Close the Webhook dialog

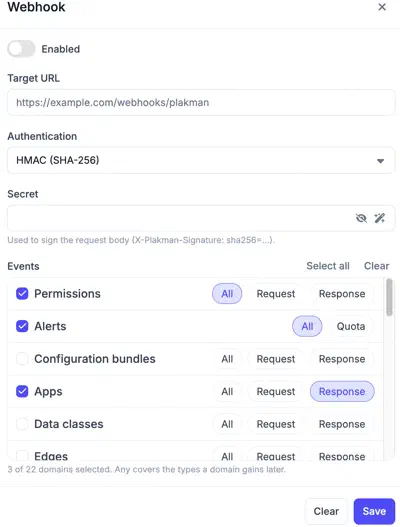(x=382, y=7)
